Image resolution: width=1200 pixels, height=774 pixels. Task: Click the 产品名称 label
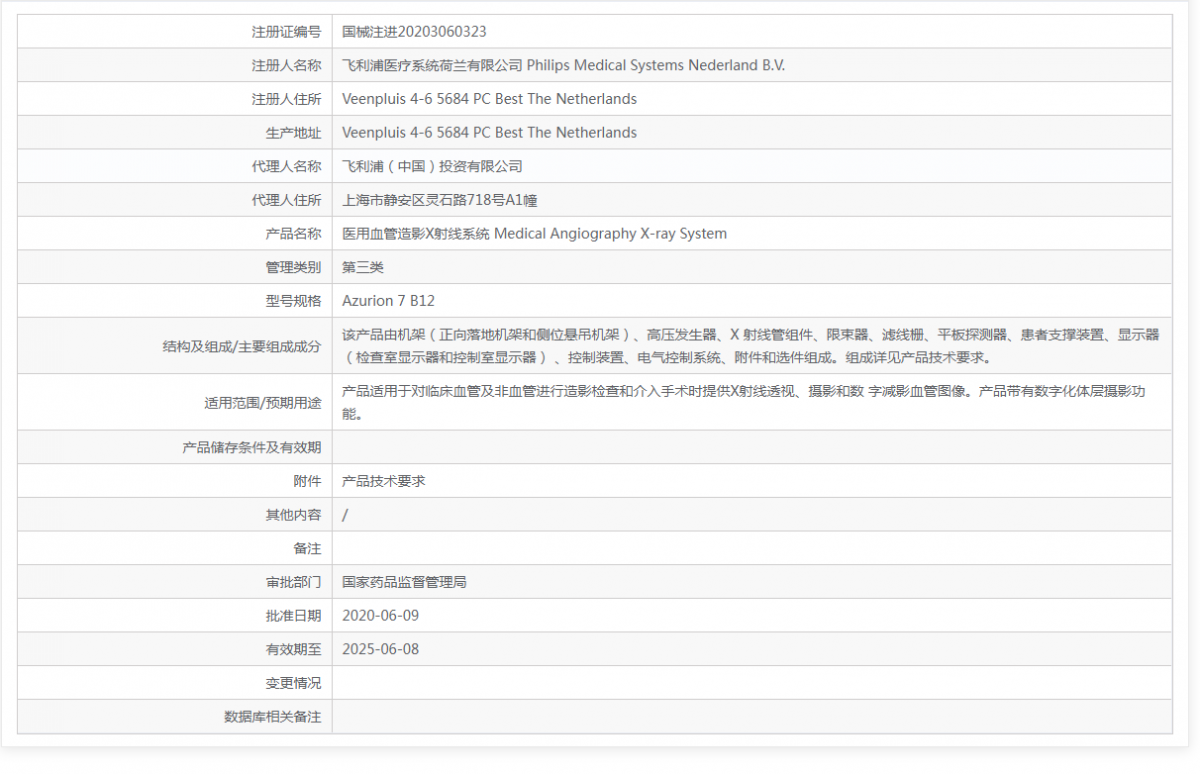click(x=293, y=234)
